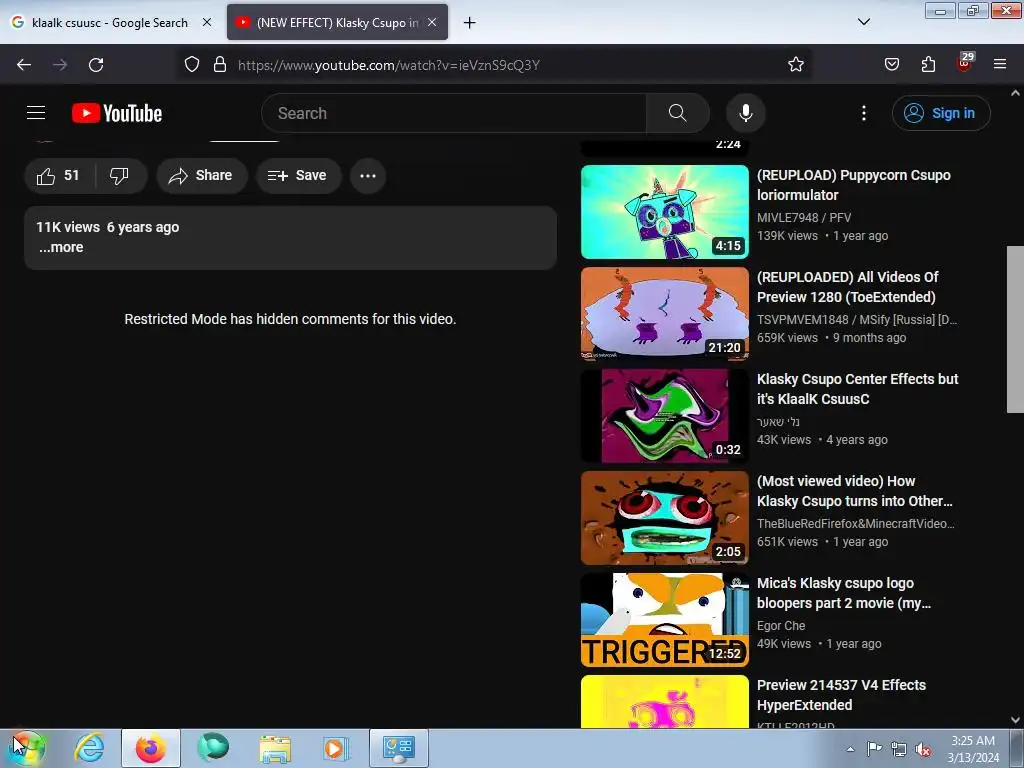This screenshot has width=1024, height=768.
Task: Open Firefox extensions puzzle icon
Action: pyautogui.click(x=928, y=65)
